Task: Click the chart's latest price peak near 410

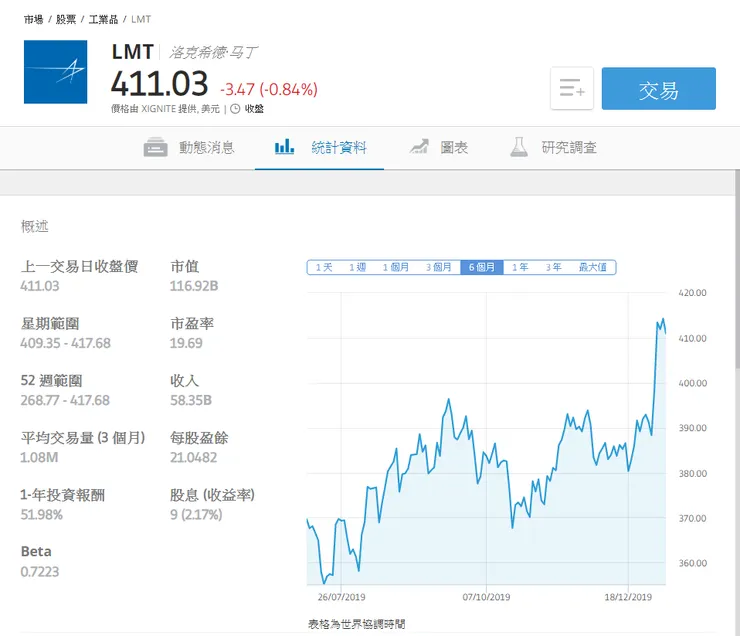Action: tap(663, 320)
